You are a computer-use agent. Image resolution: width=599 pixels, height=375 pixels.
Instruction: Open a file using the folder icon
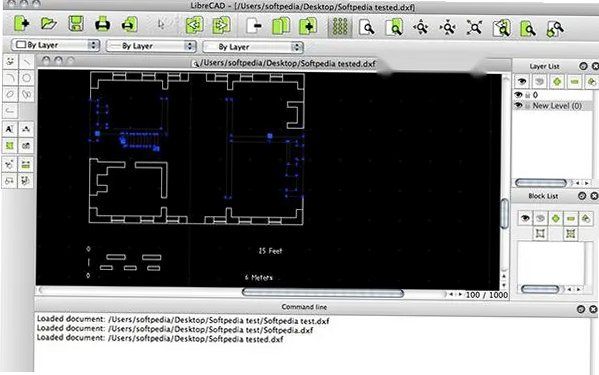pos(49,24)
